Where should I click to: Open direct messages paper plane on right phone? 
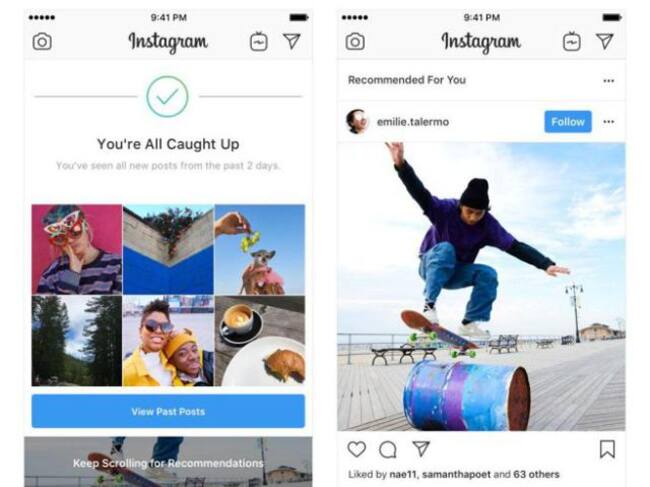605,41
